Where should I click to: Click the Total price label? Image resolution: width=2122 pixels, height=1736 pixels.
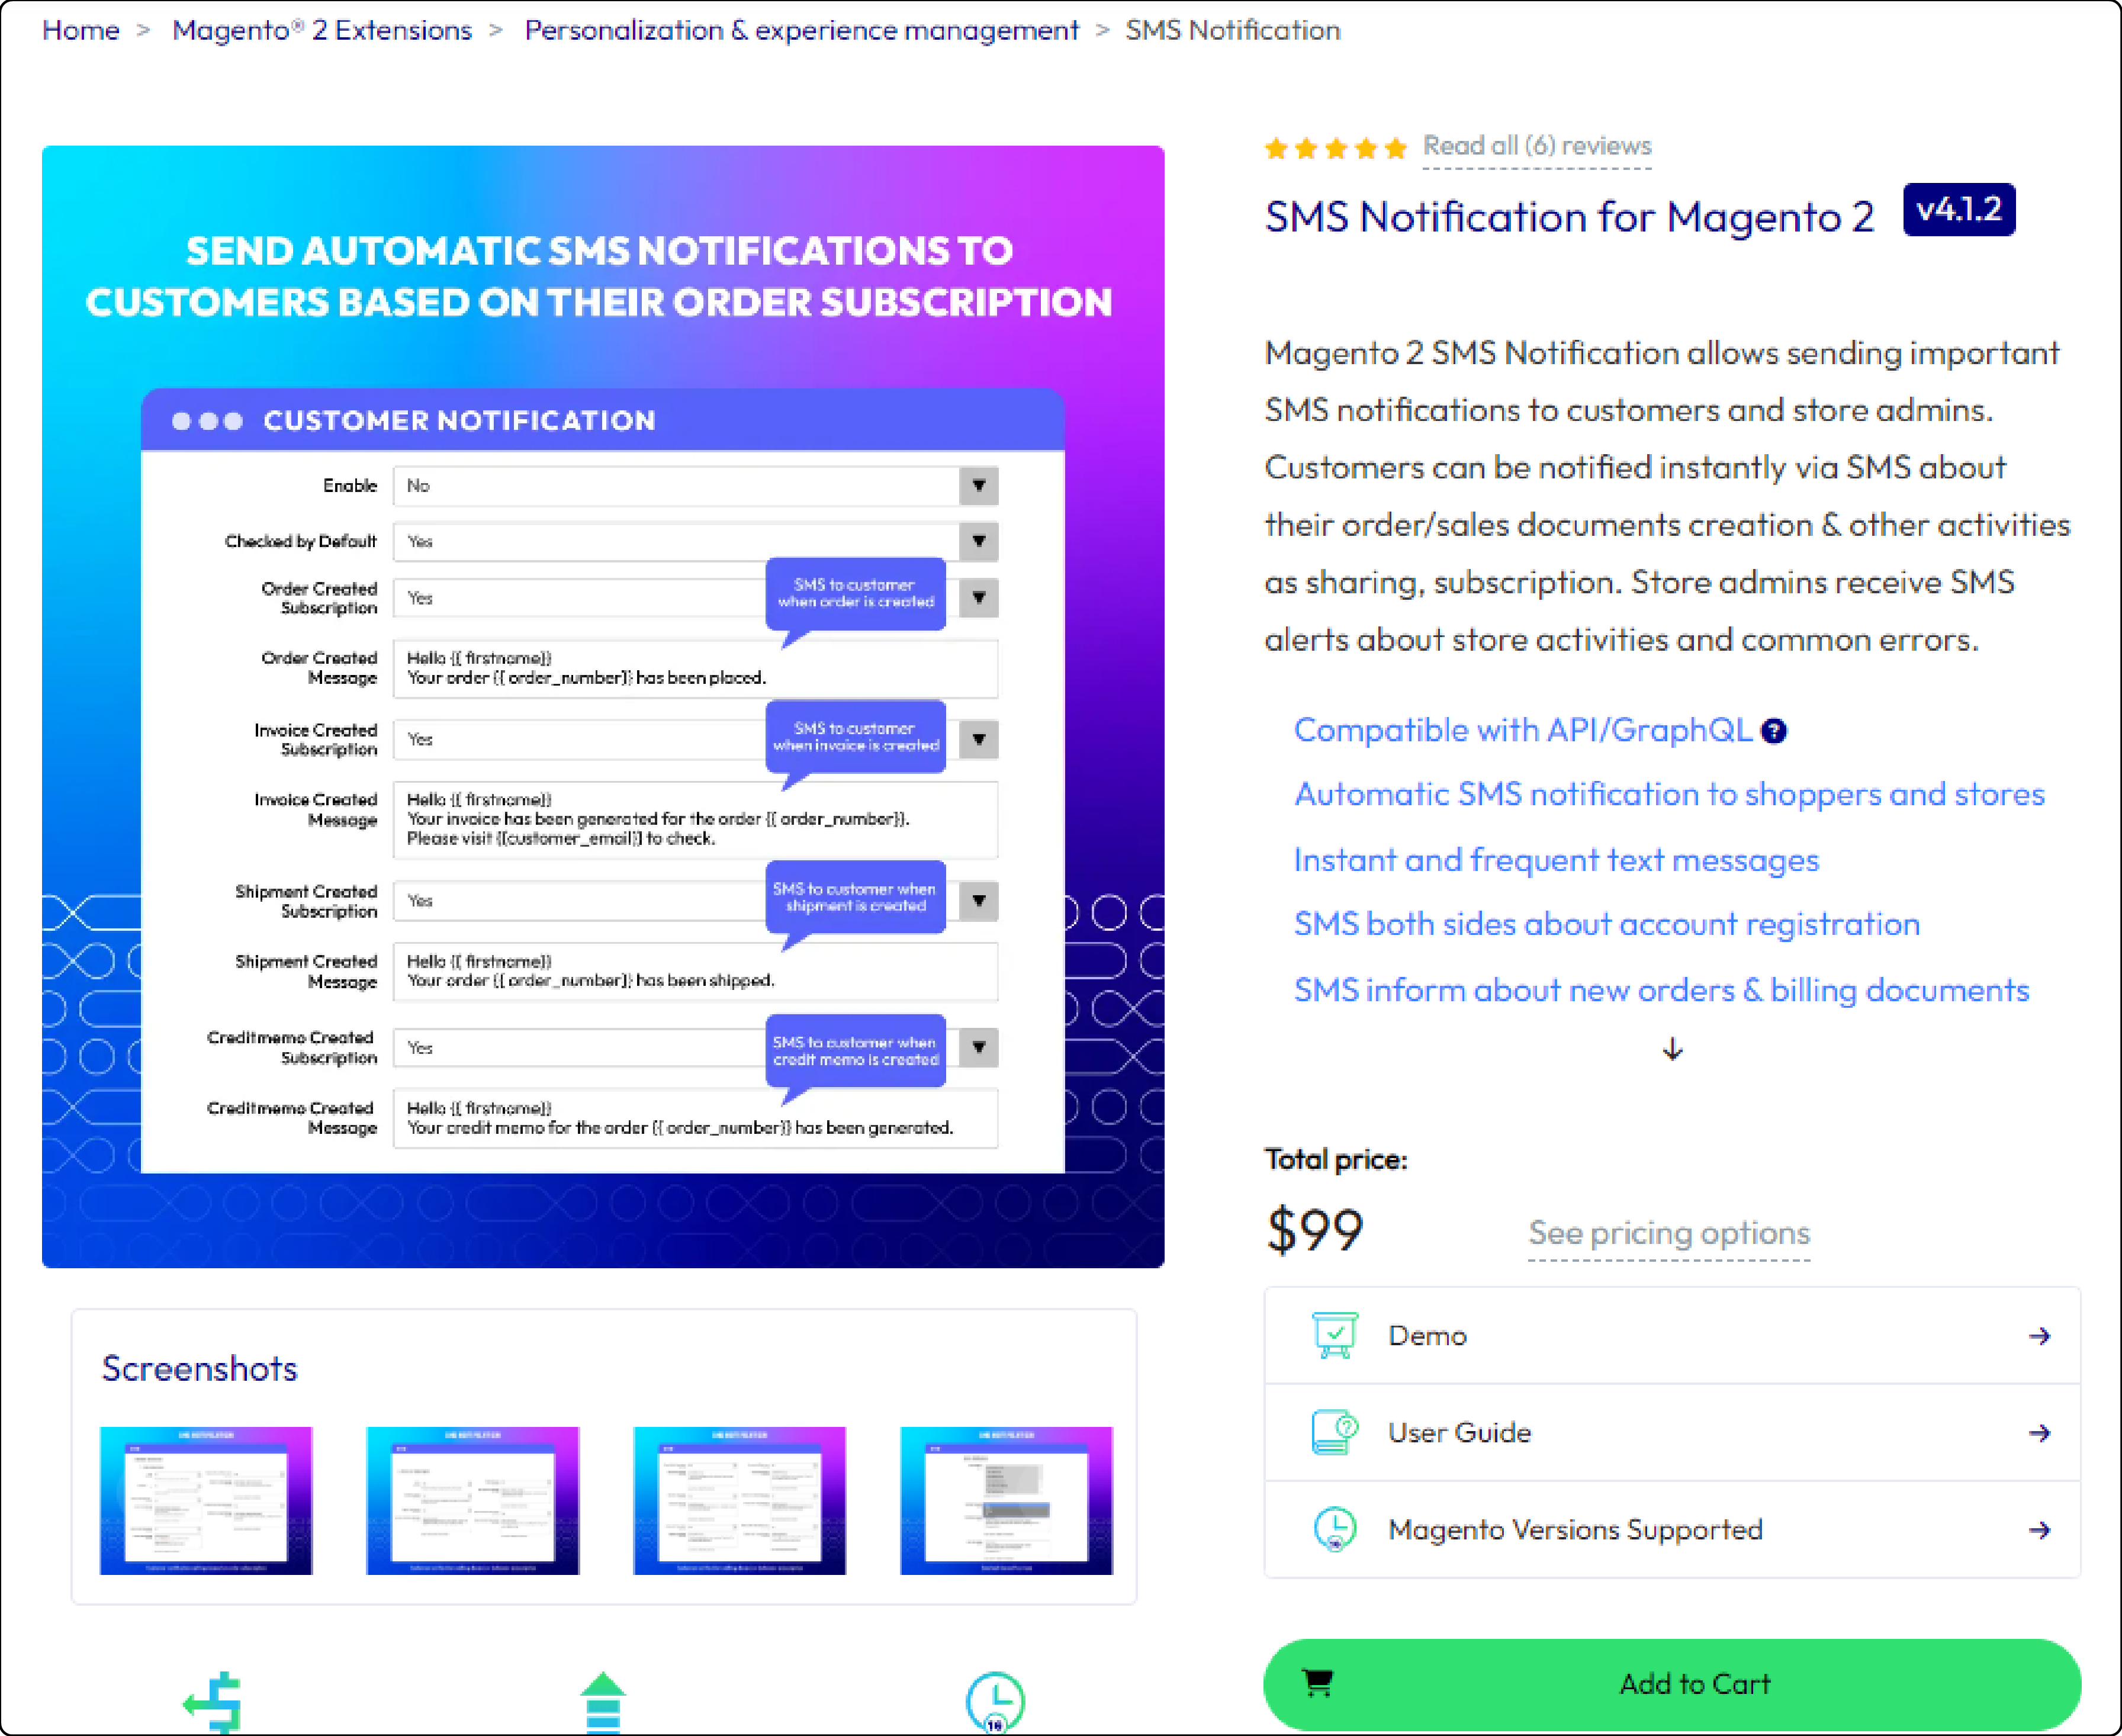click(x=1336, y=1159)
